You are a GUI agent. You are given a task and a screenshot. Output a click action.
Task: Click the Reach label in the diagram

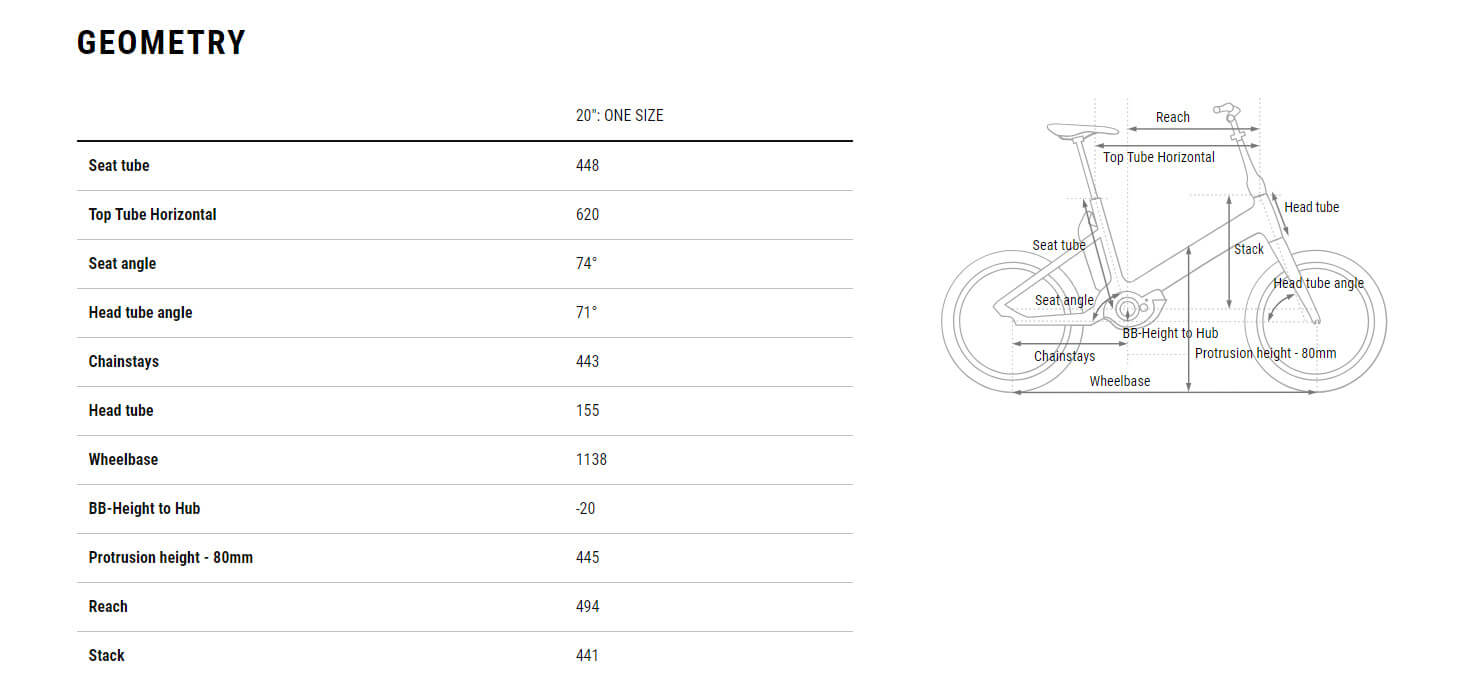[x=1172, y=117]
